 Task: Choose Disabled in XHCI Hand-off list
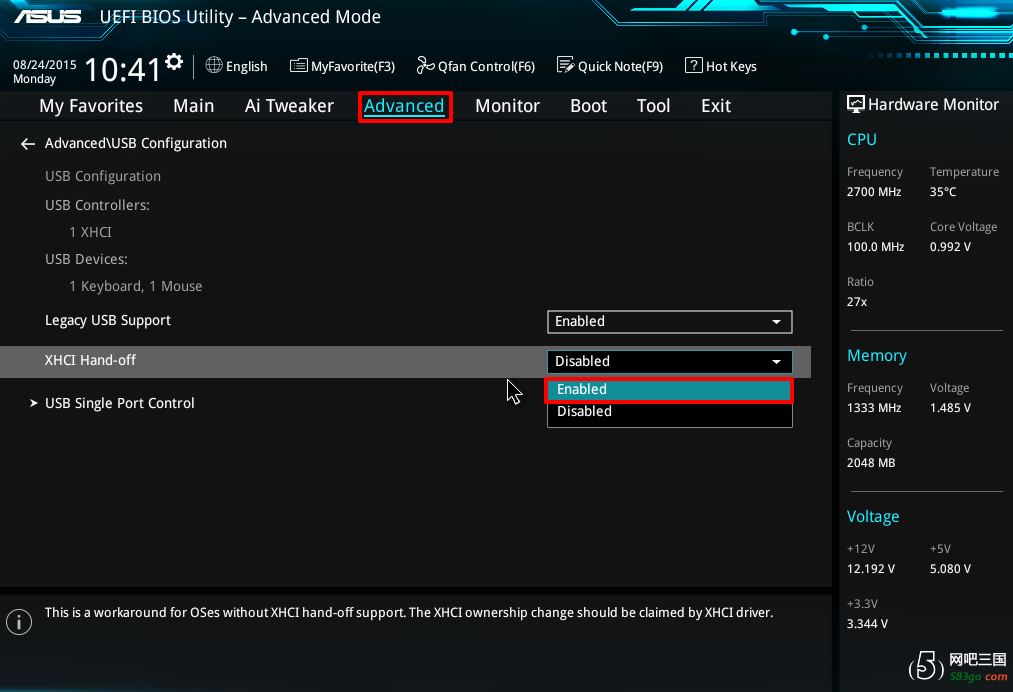669,412
